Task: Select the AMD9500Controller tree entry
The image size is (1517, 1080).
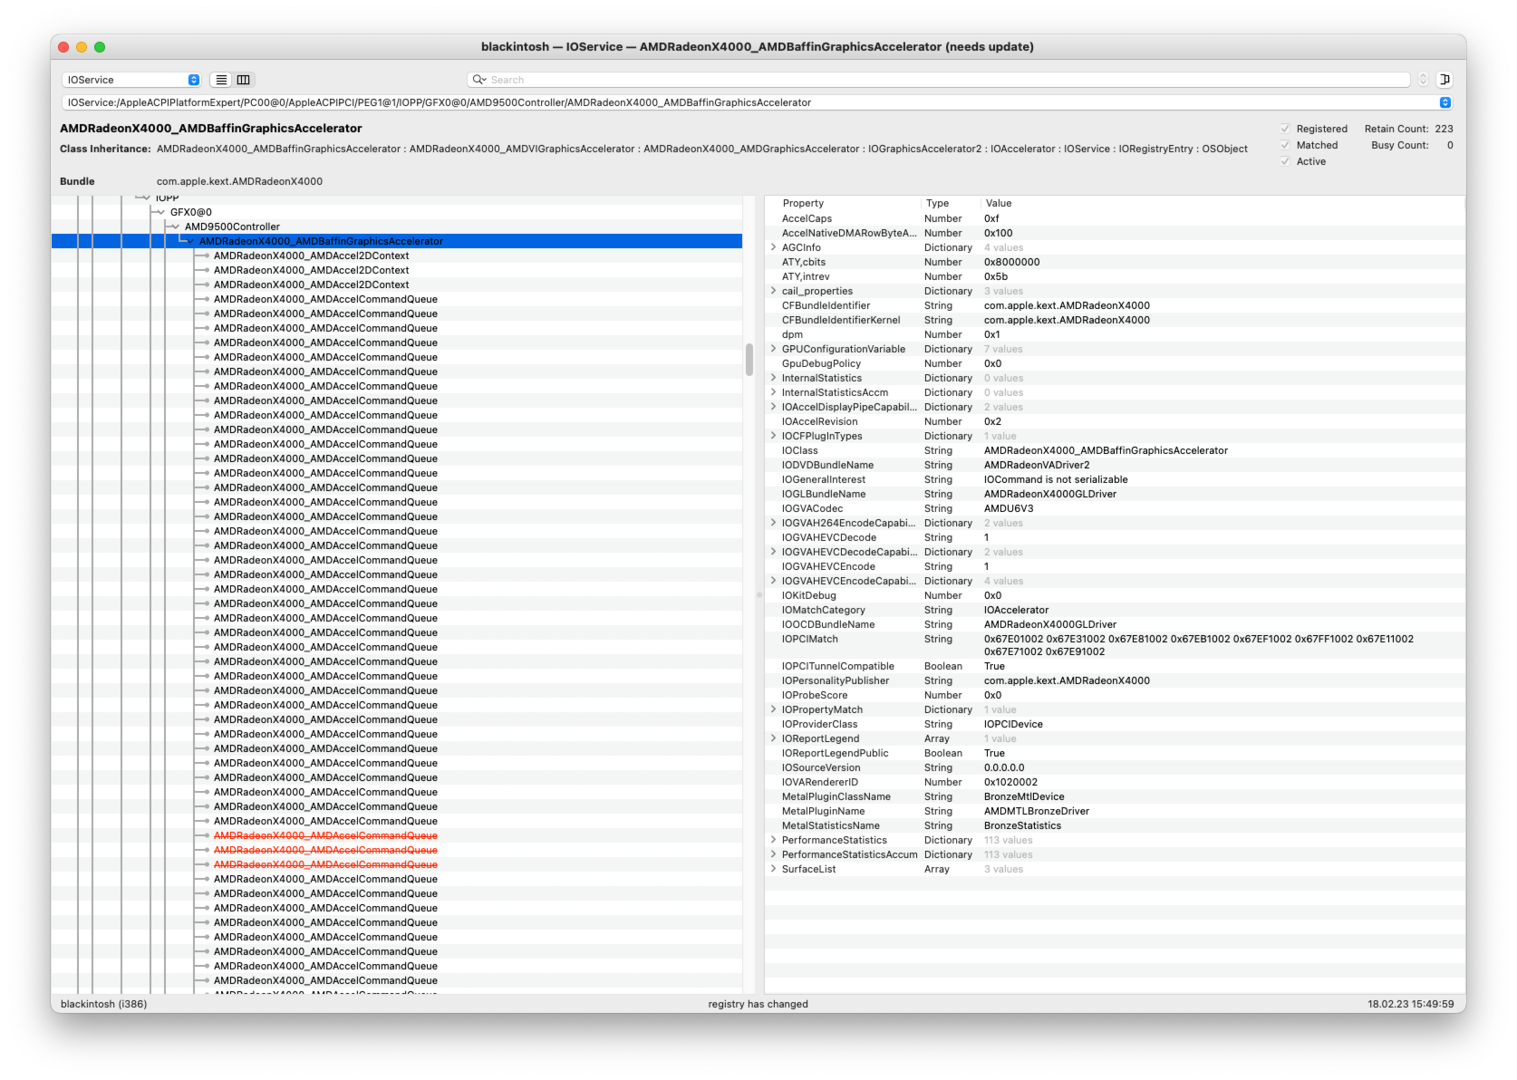Action: (x=232, y=227)
